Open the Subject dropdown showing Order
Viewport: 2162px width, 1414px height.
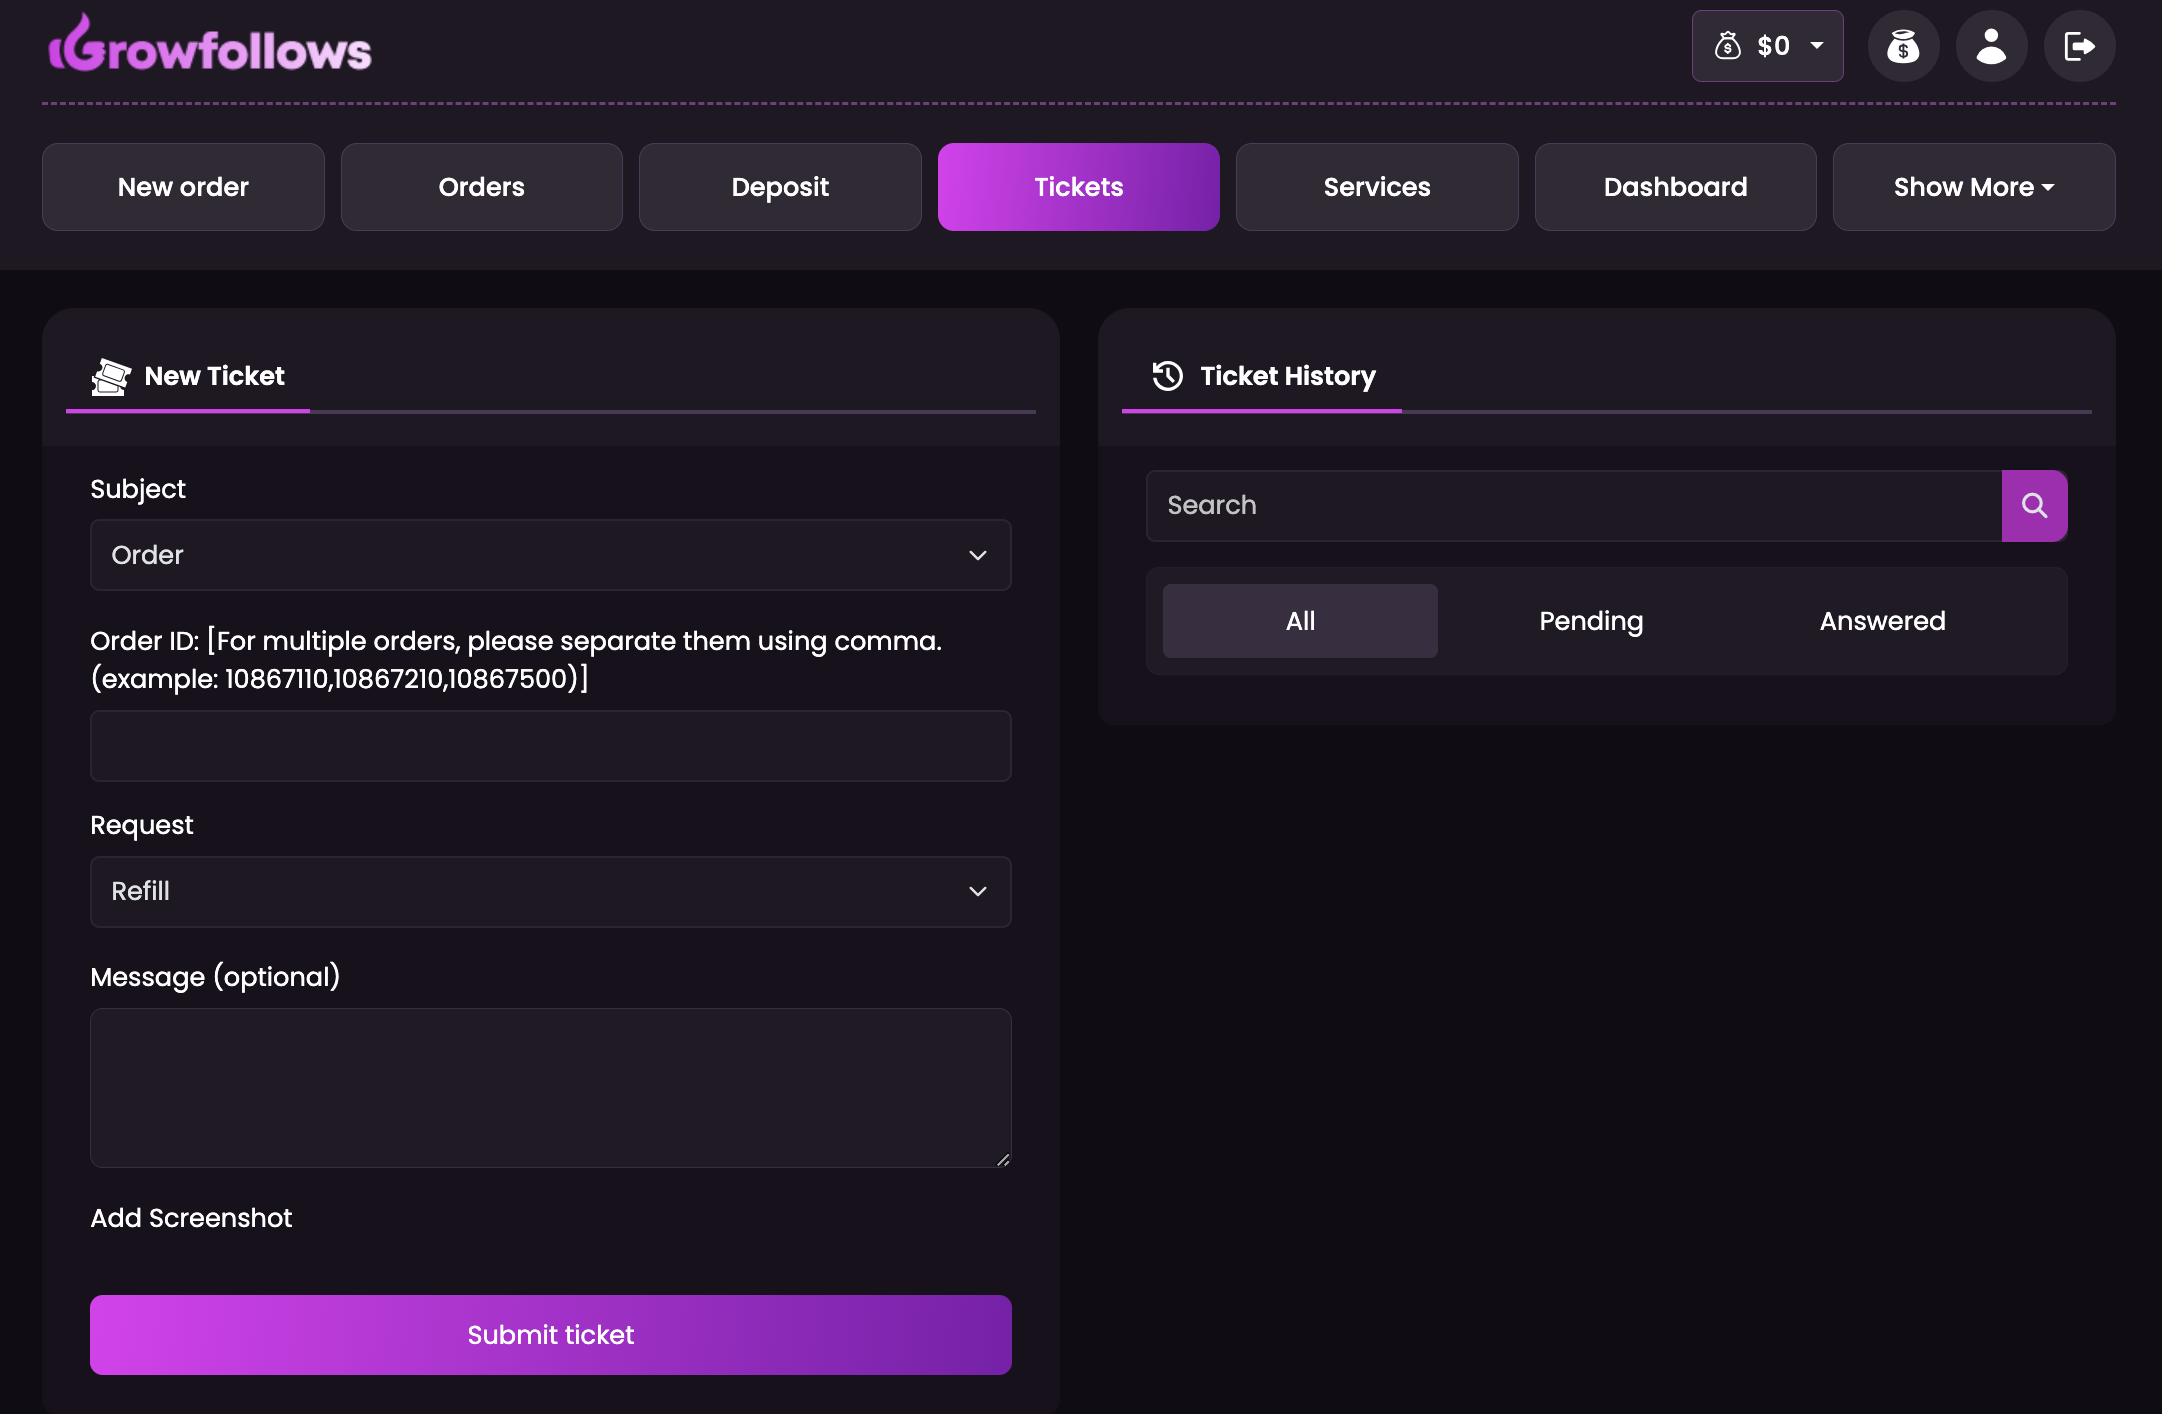pyautogui.click(x=550, y=555)
